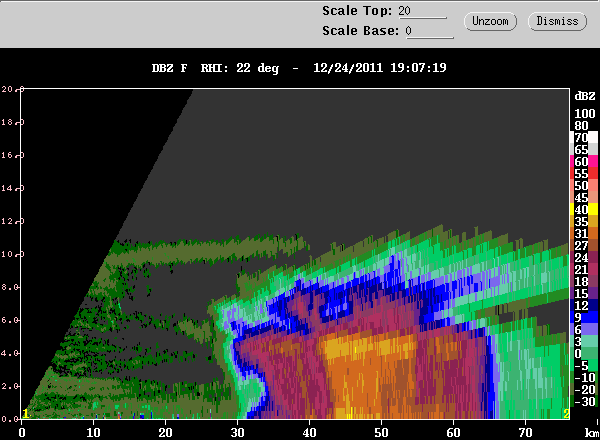Click the yellow endpoint marker 2
This screenshot has height=440, width=600.
[x=566, y=414]
